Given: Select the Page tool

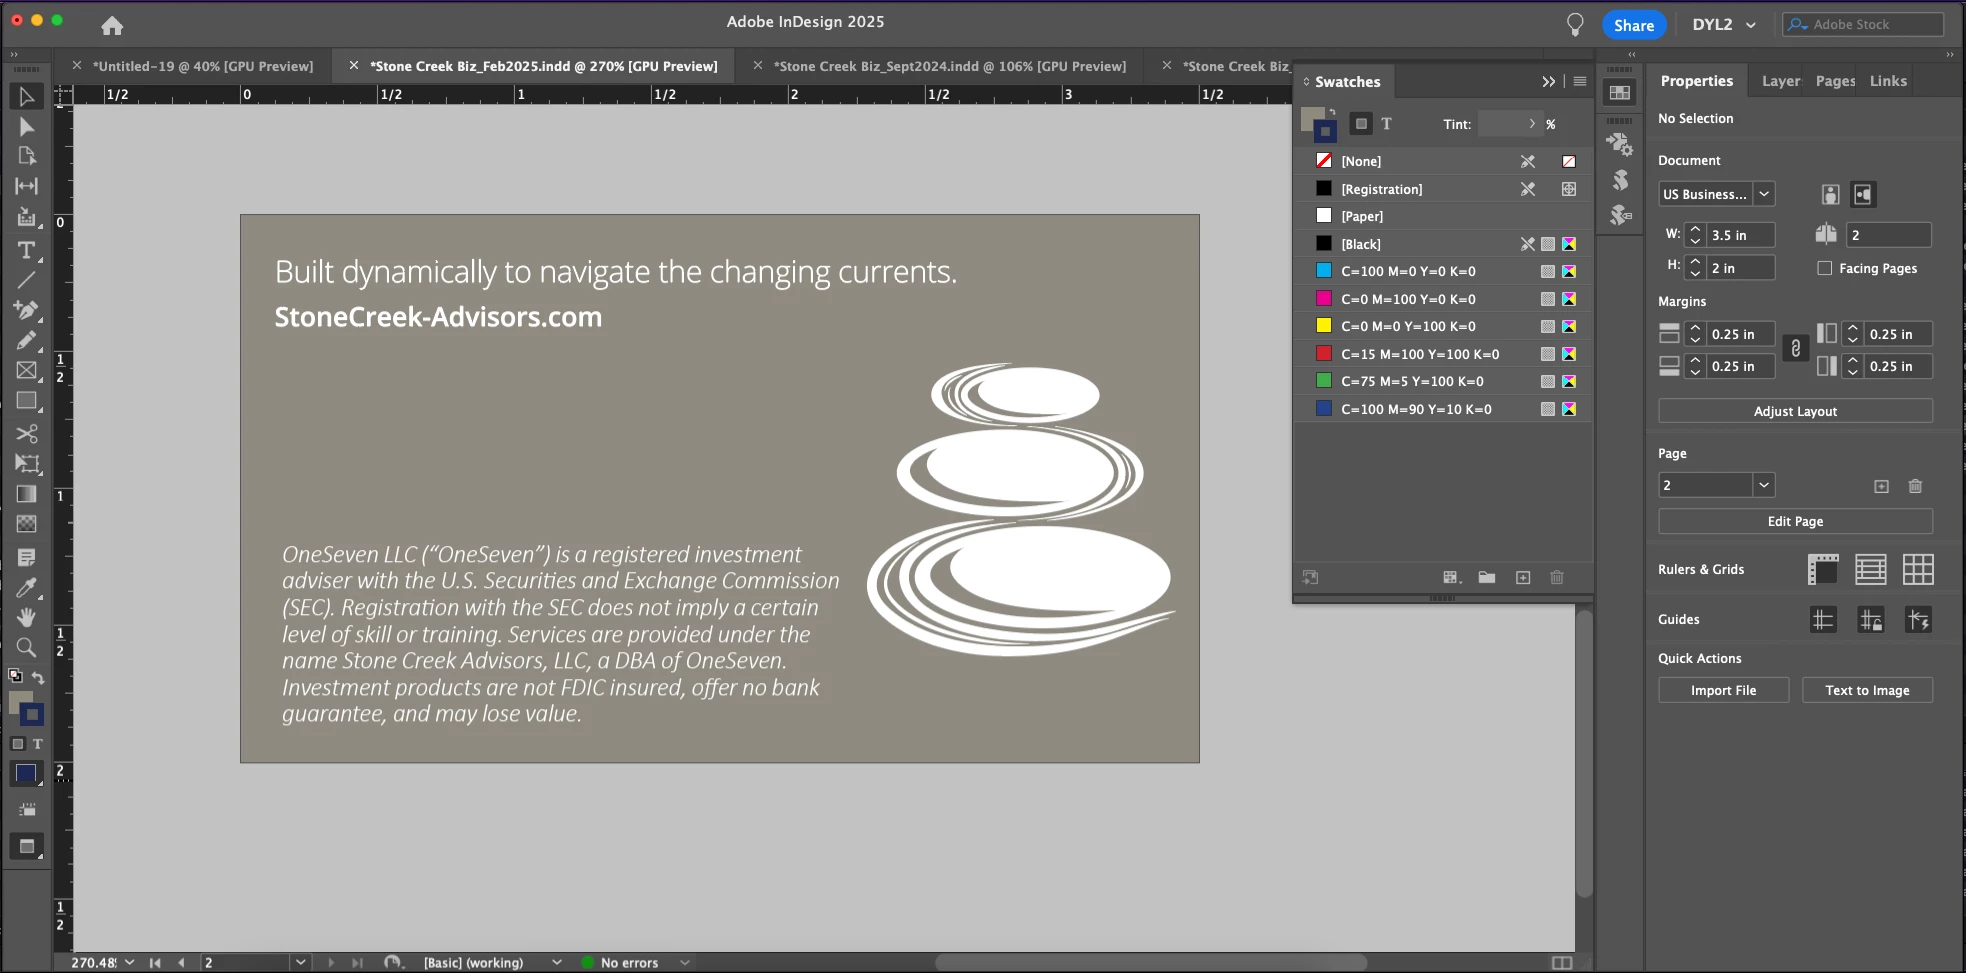Looking at the screenshot, I should [27, 155].
